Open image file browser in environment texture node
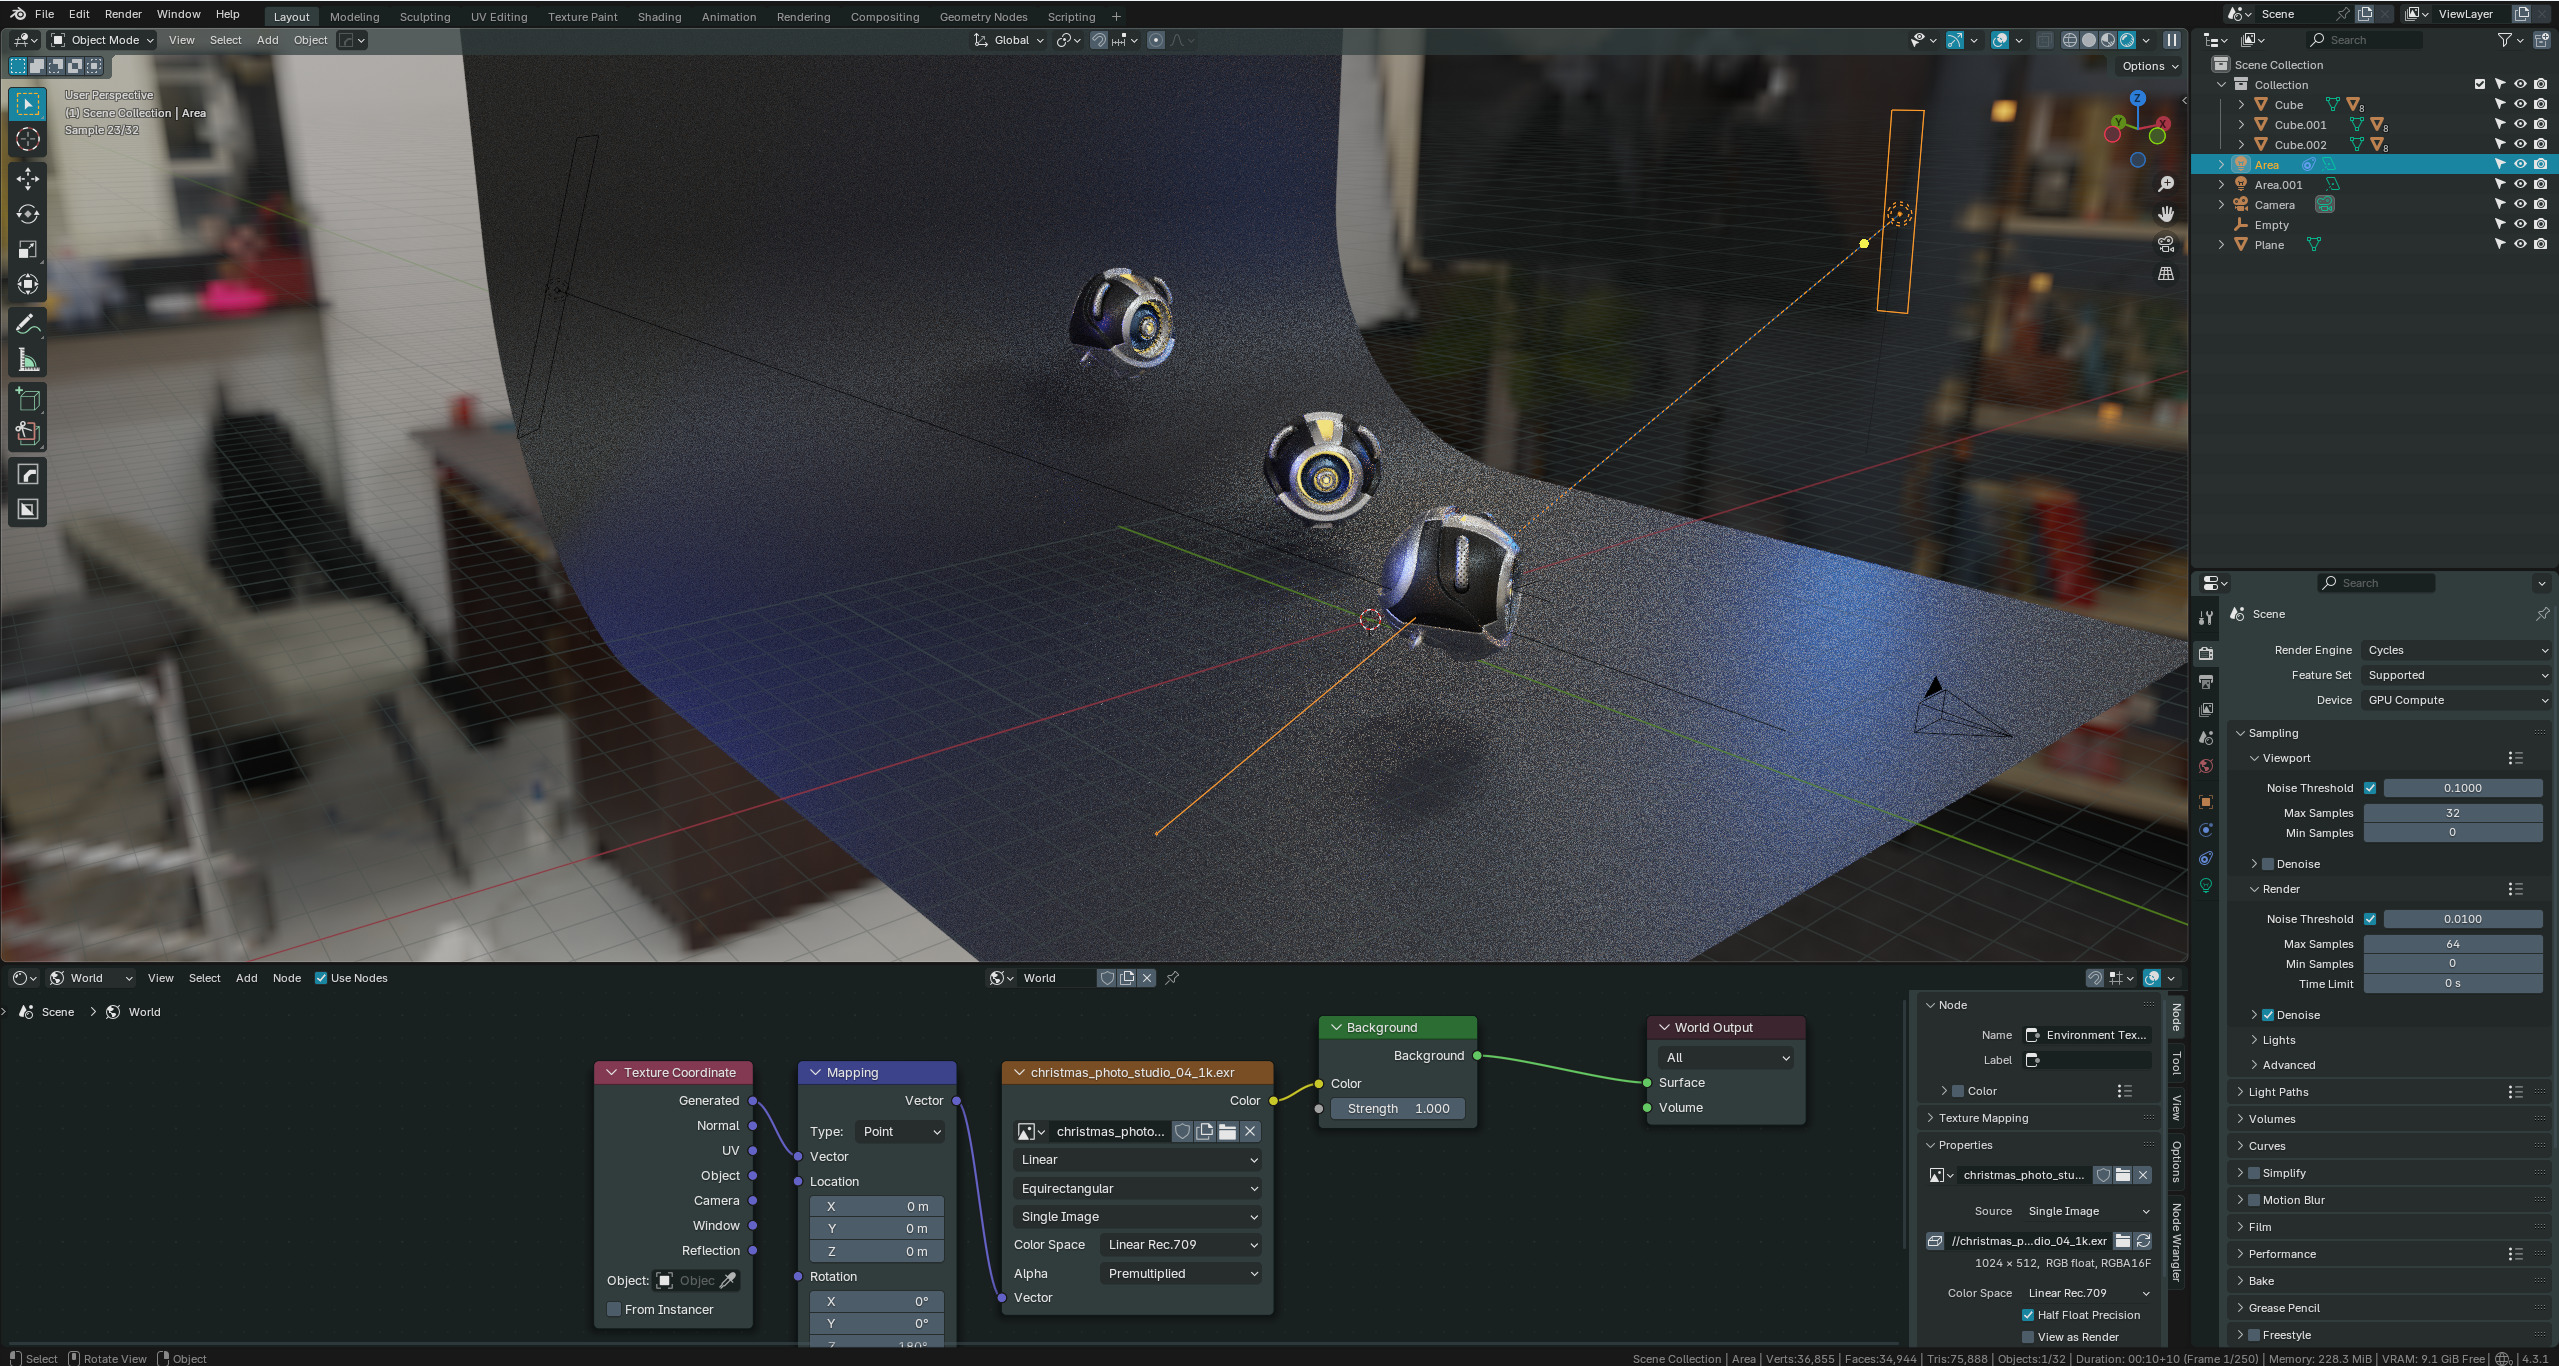2559x1366 pixels. click(x=1227, y=1131)
